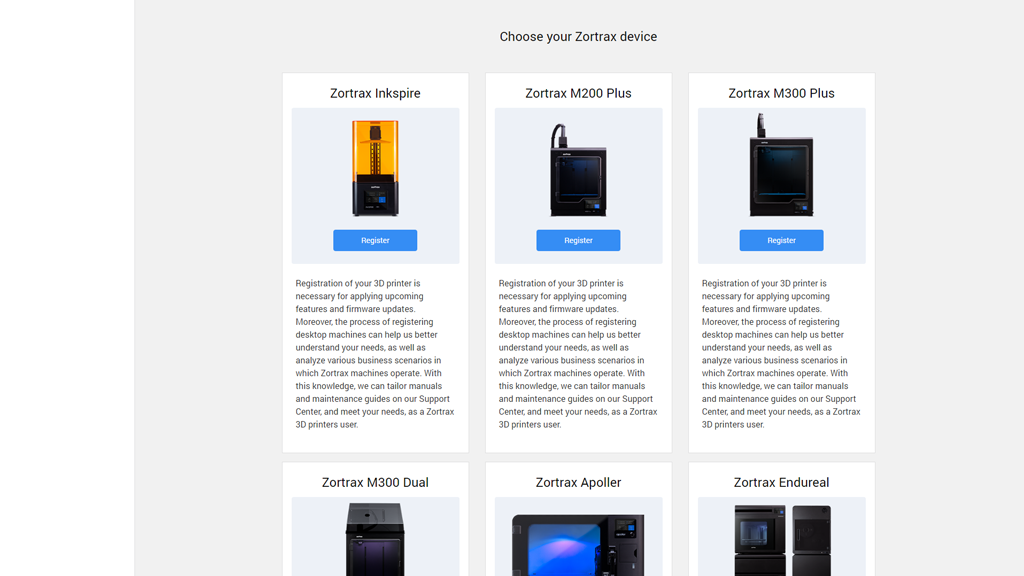Click the Inkspire registration description text

pyautogui.click(x=375, y=354)
